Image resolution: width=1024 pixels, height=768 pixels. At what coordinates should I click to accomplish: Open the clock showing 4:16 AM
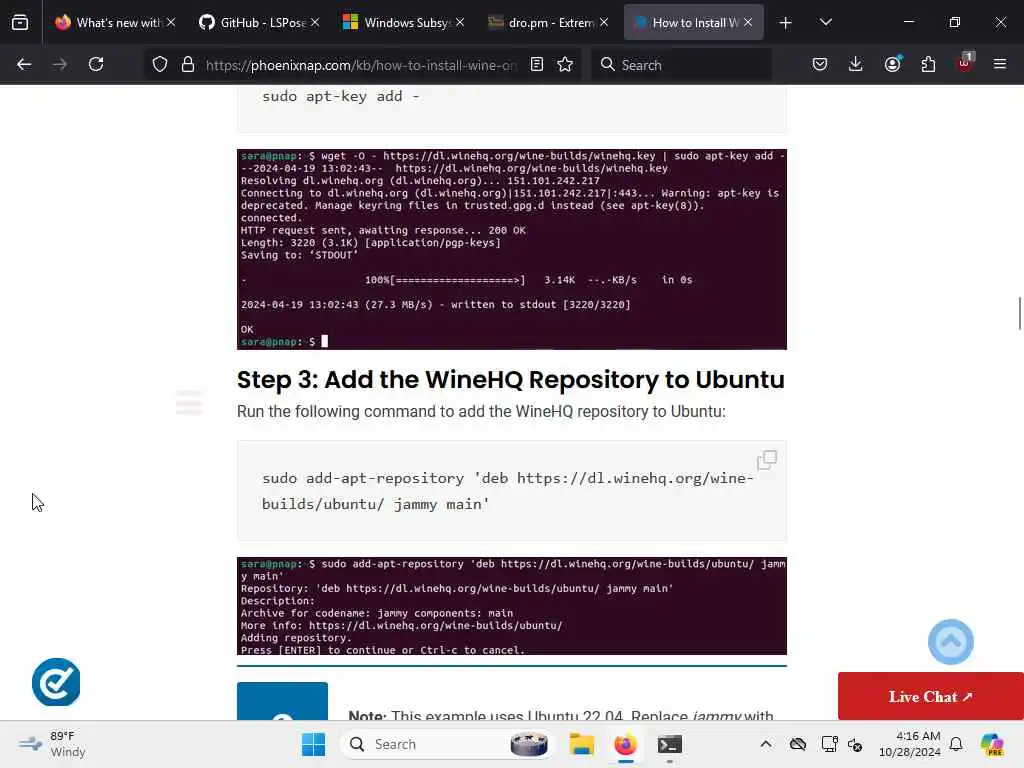point(910,744)
